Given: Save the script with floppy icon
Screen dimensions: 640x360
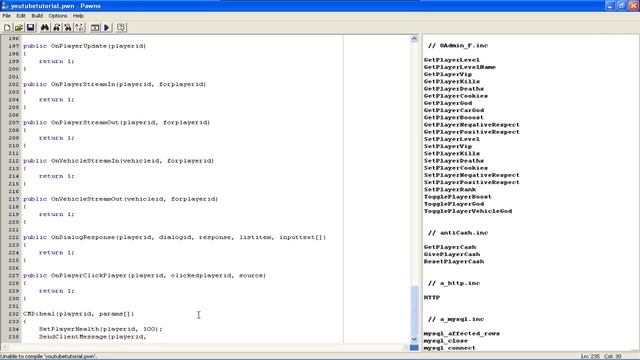Looking at the screenshot, I should (31, 27).
